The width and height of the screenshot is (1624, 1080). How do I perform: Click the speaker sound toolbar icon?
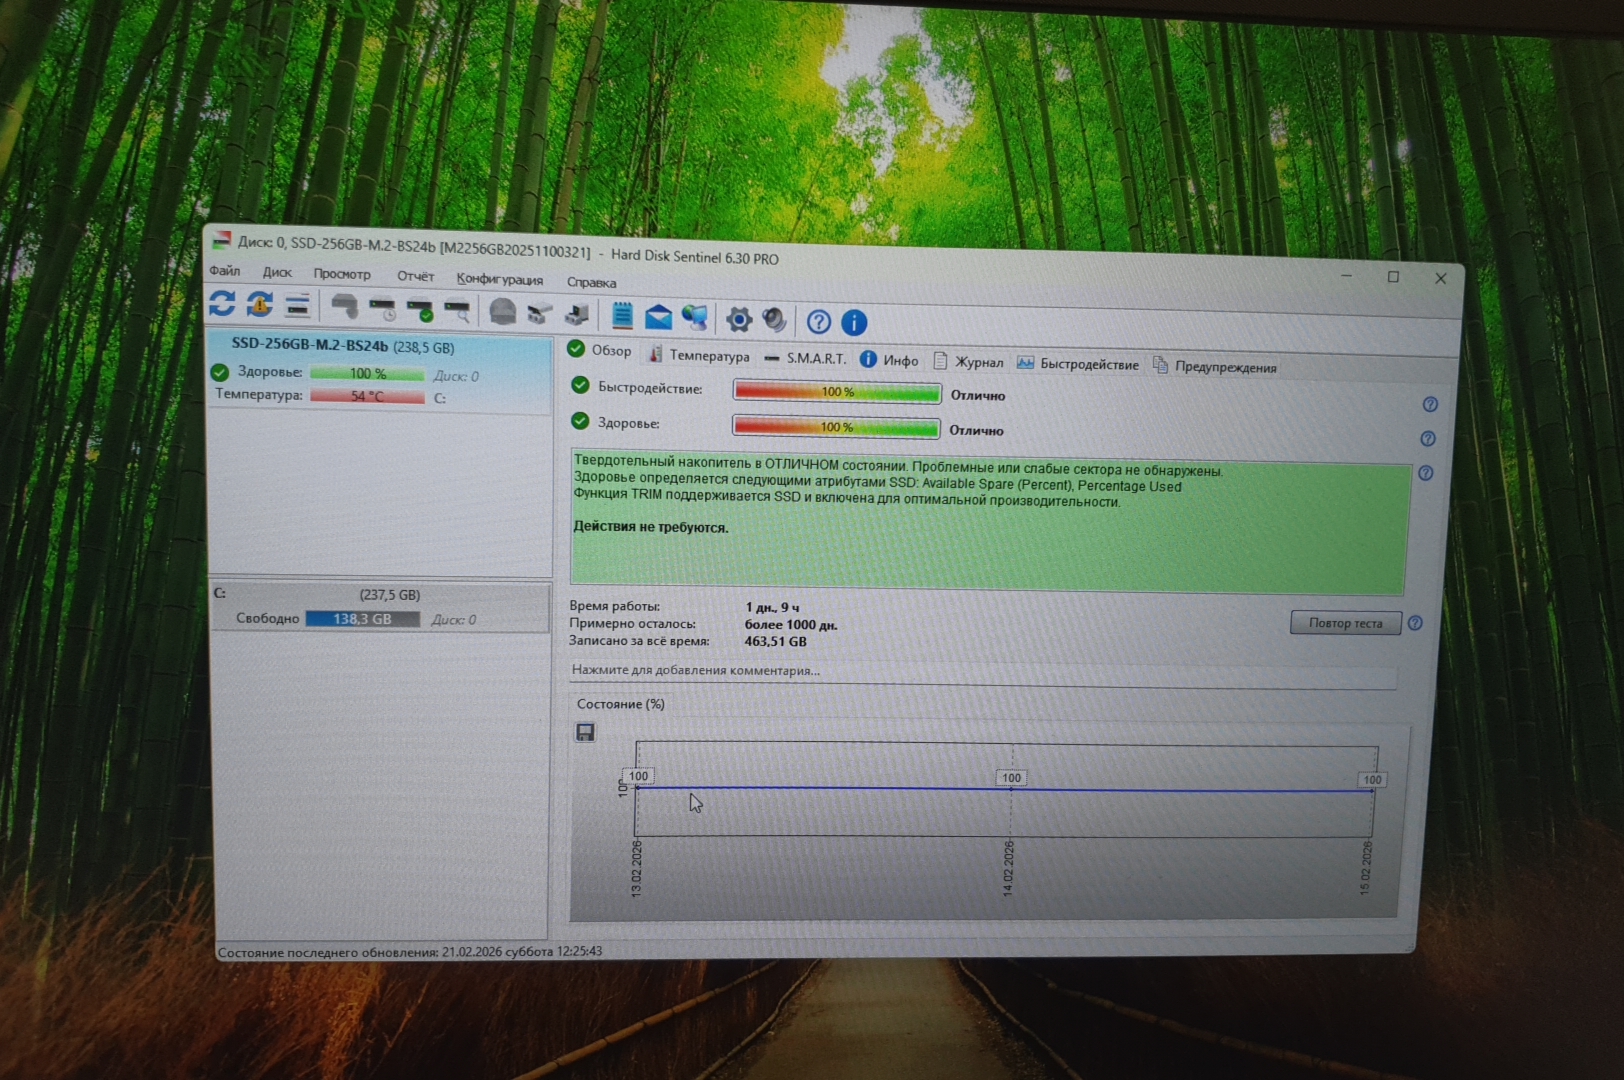click(775, 320)
